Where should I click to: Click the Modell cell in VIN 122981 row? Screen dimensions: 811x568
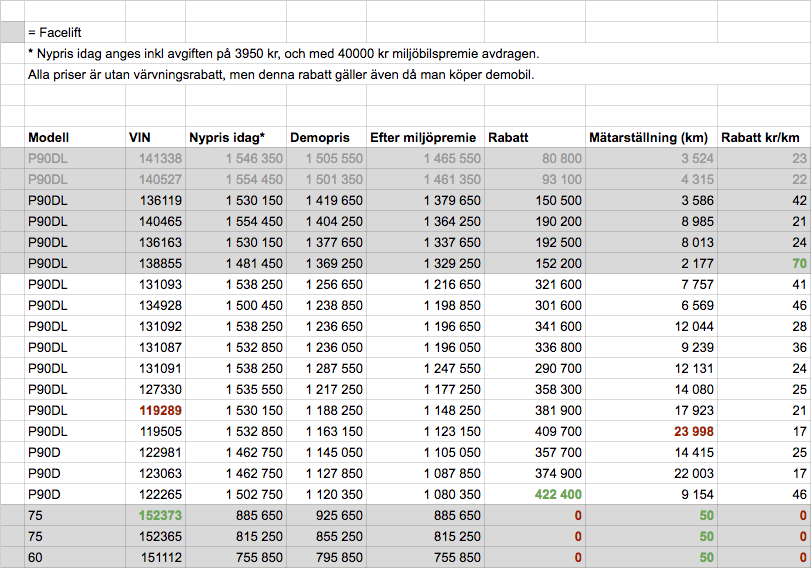coord(74,452)
